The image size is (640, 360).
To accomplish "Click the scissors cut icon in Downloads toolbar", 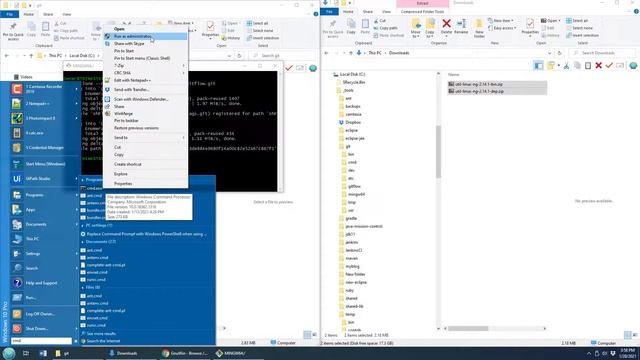I will 567,66.
